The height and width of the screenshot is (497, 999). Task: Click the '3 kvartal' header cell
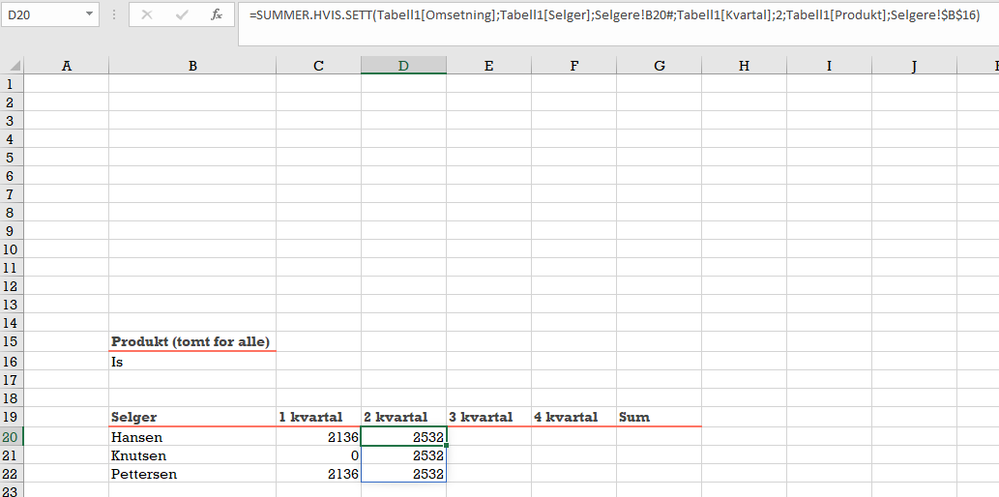tap(489, 417)
